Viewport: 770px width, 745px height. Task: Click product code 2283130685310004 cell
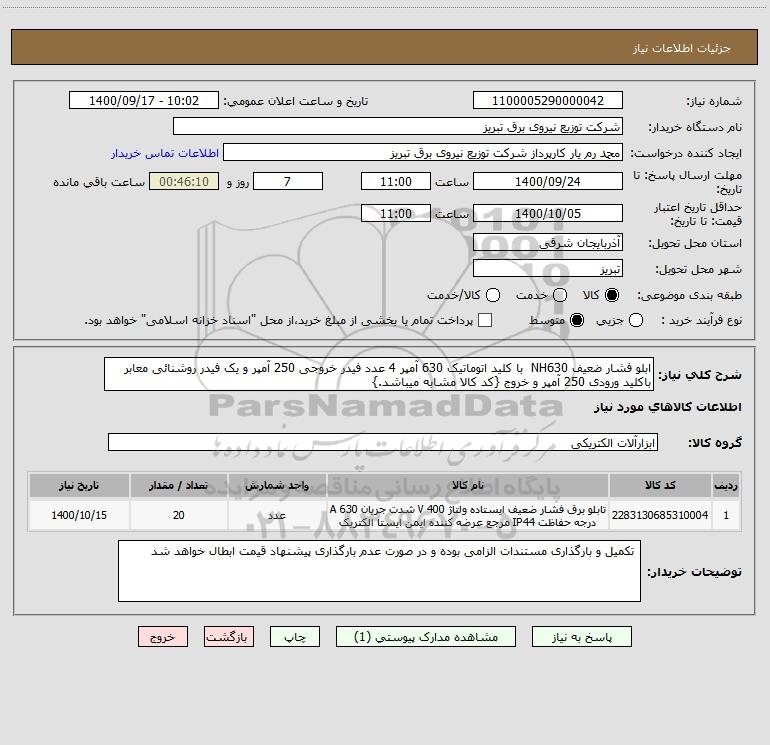[x=660, y=515]
